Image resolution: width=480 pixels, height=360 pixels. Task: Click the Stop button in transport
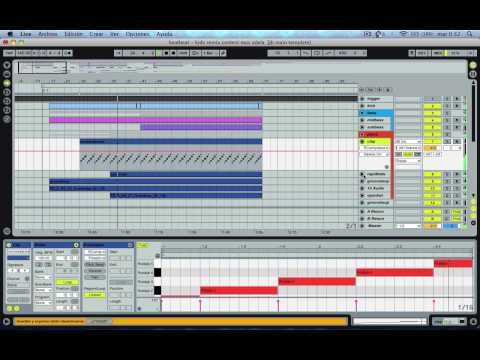click(166, 53)
